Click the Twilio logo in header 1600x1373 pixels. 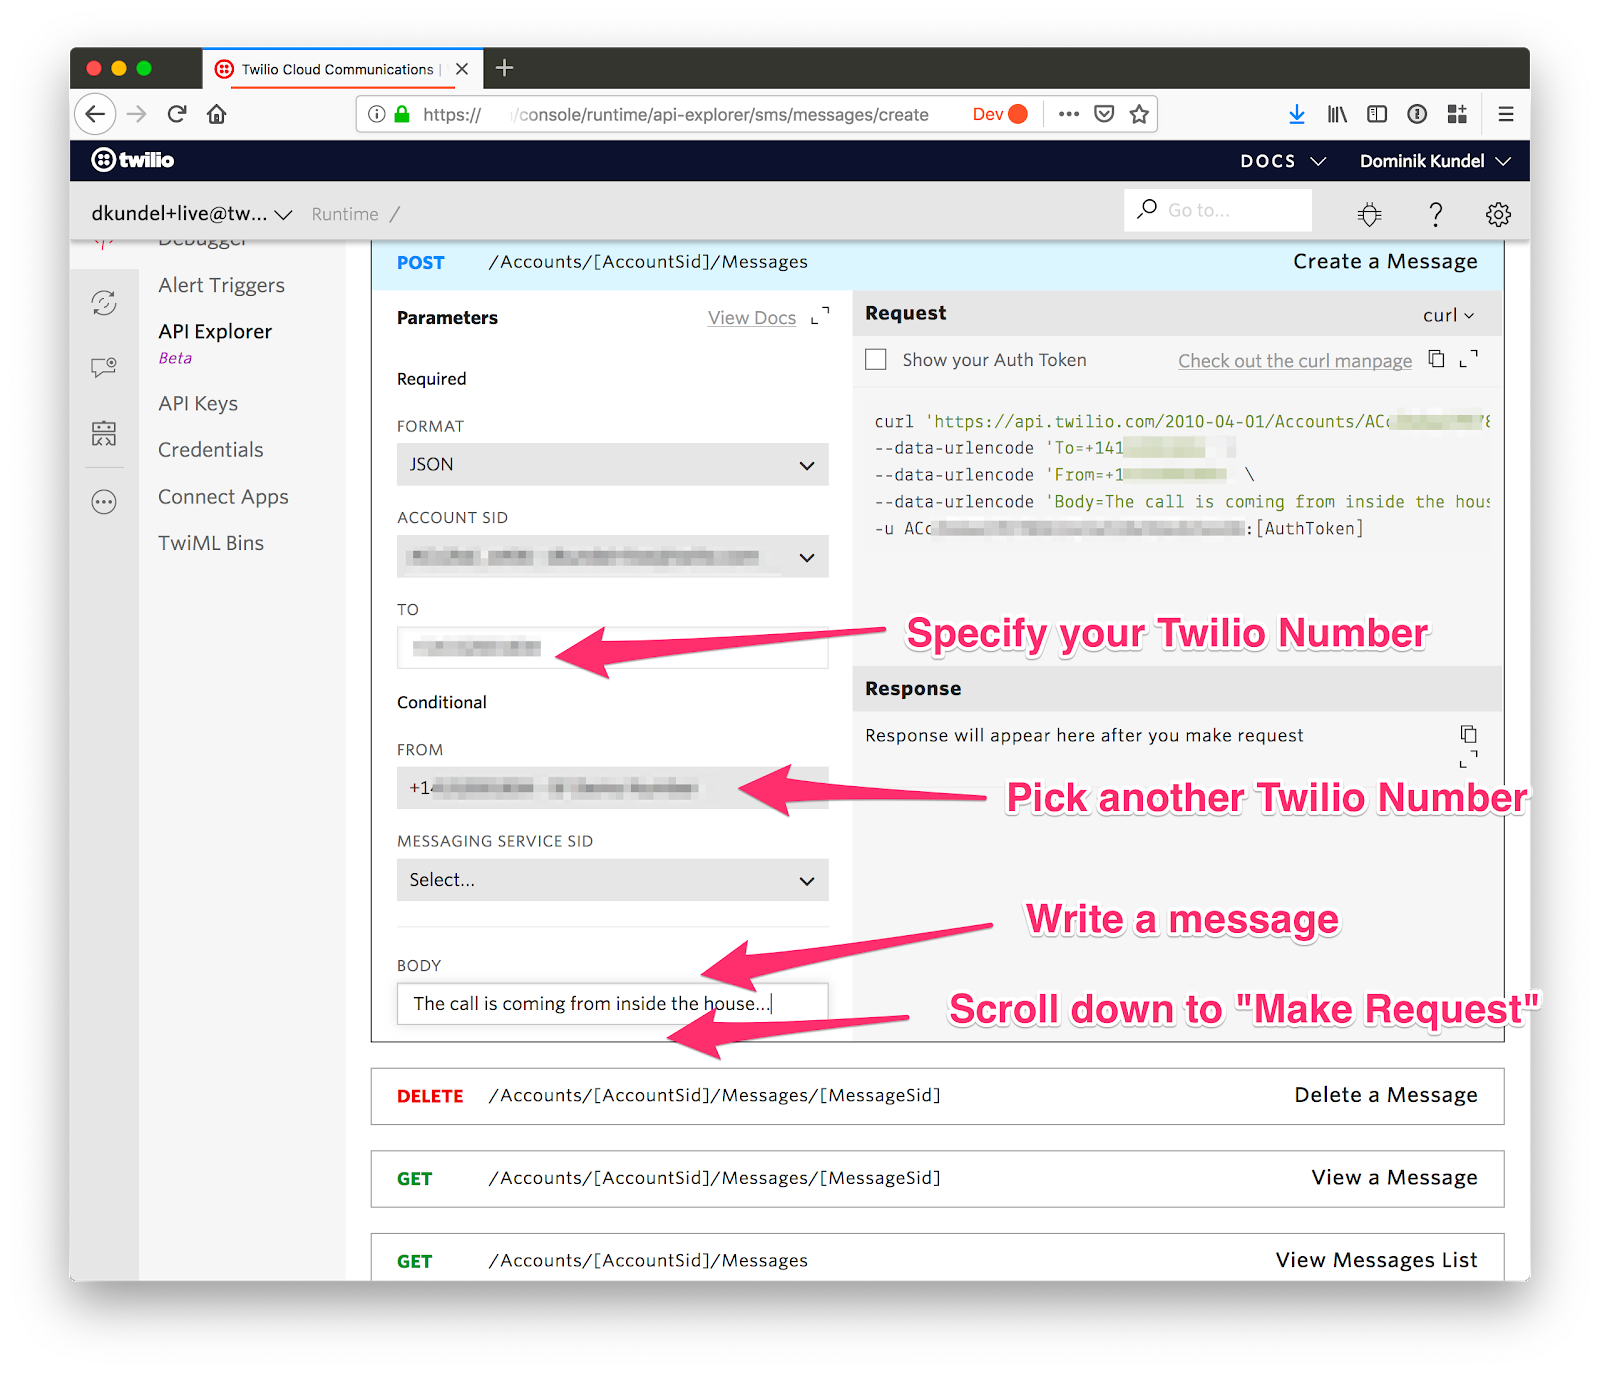click(x=133, y=160)
